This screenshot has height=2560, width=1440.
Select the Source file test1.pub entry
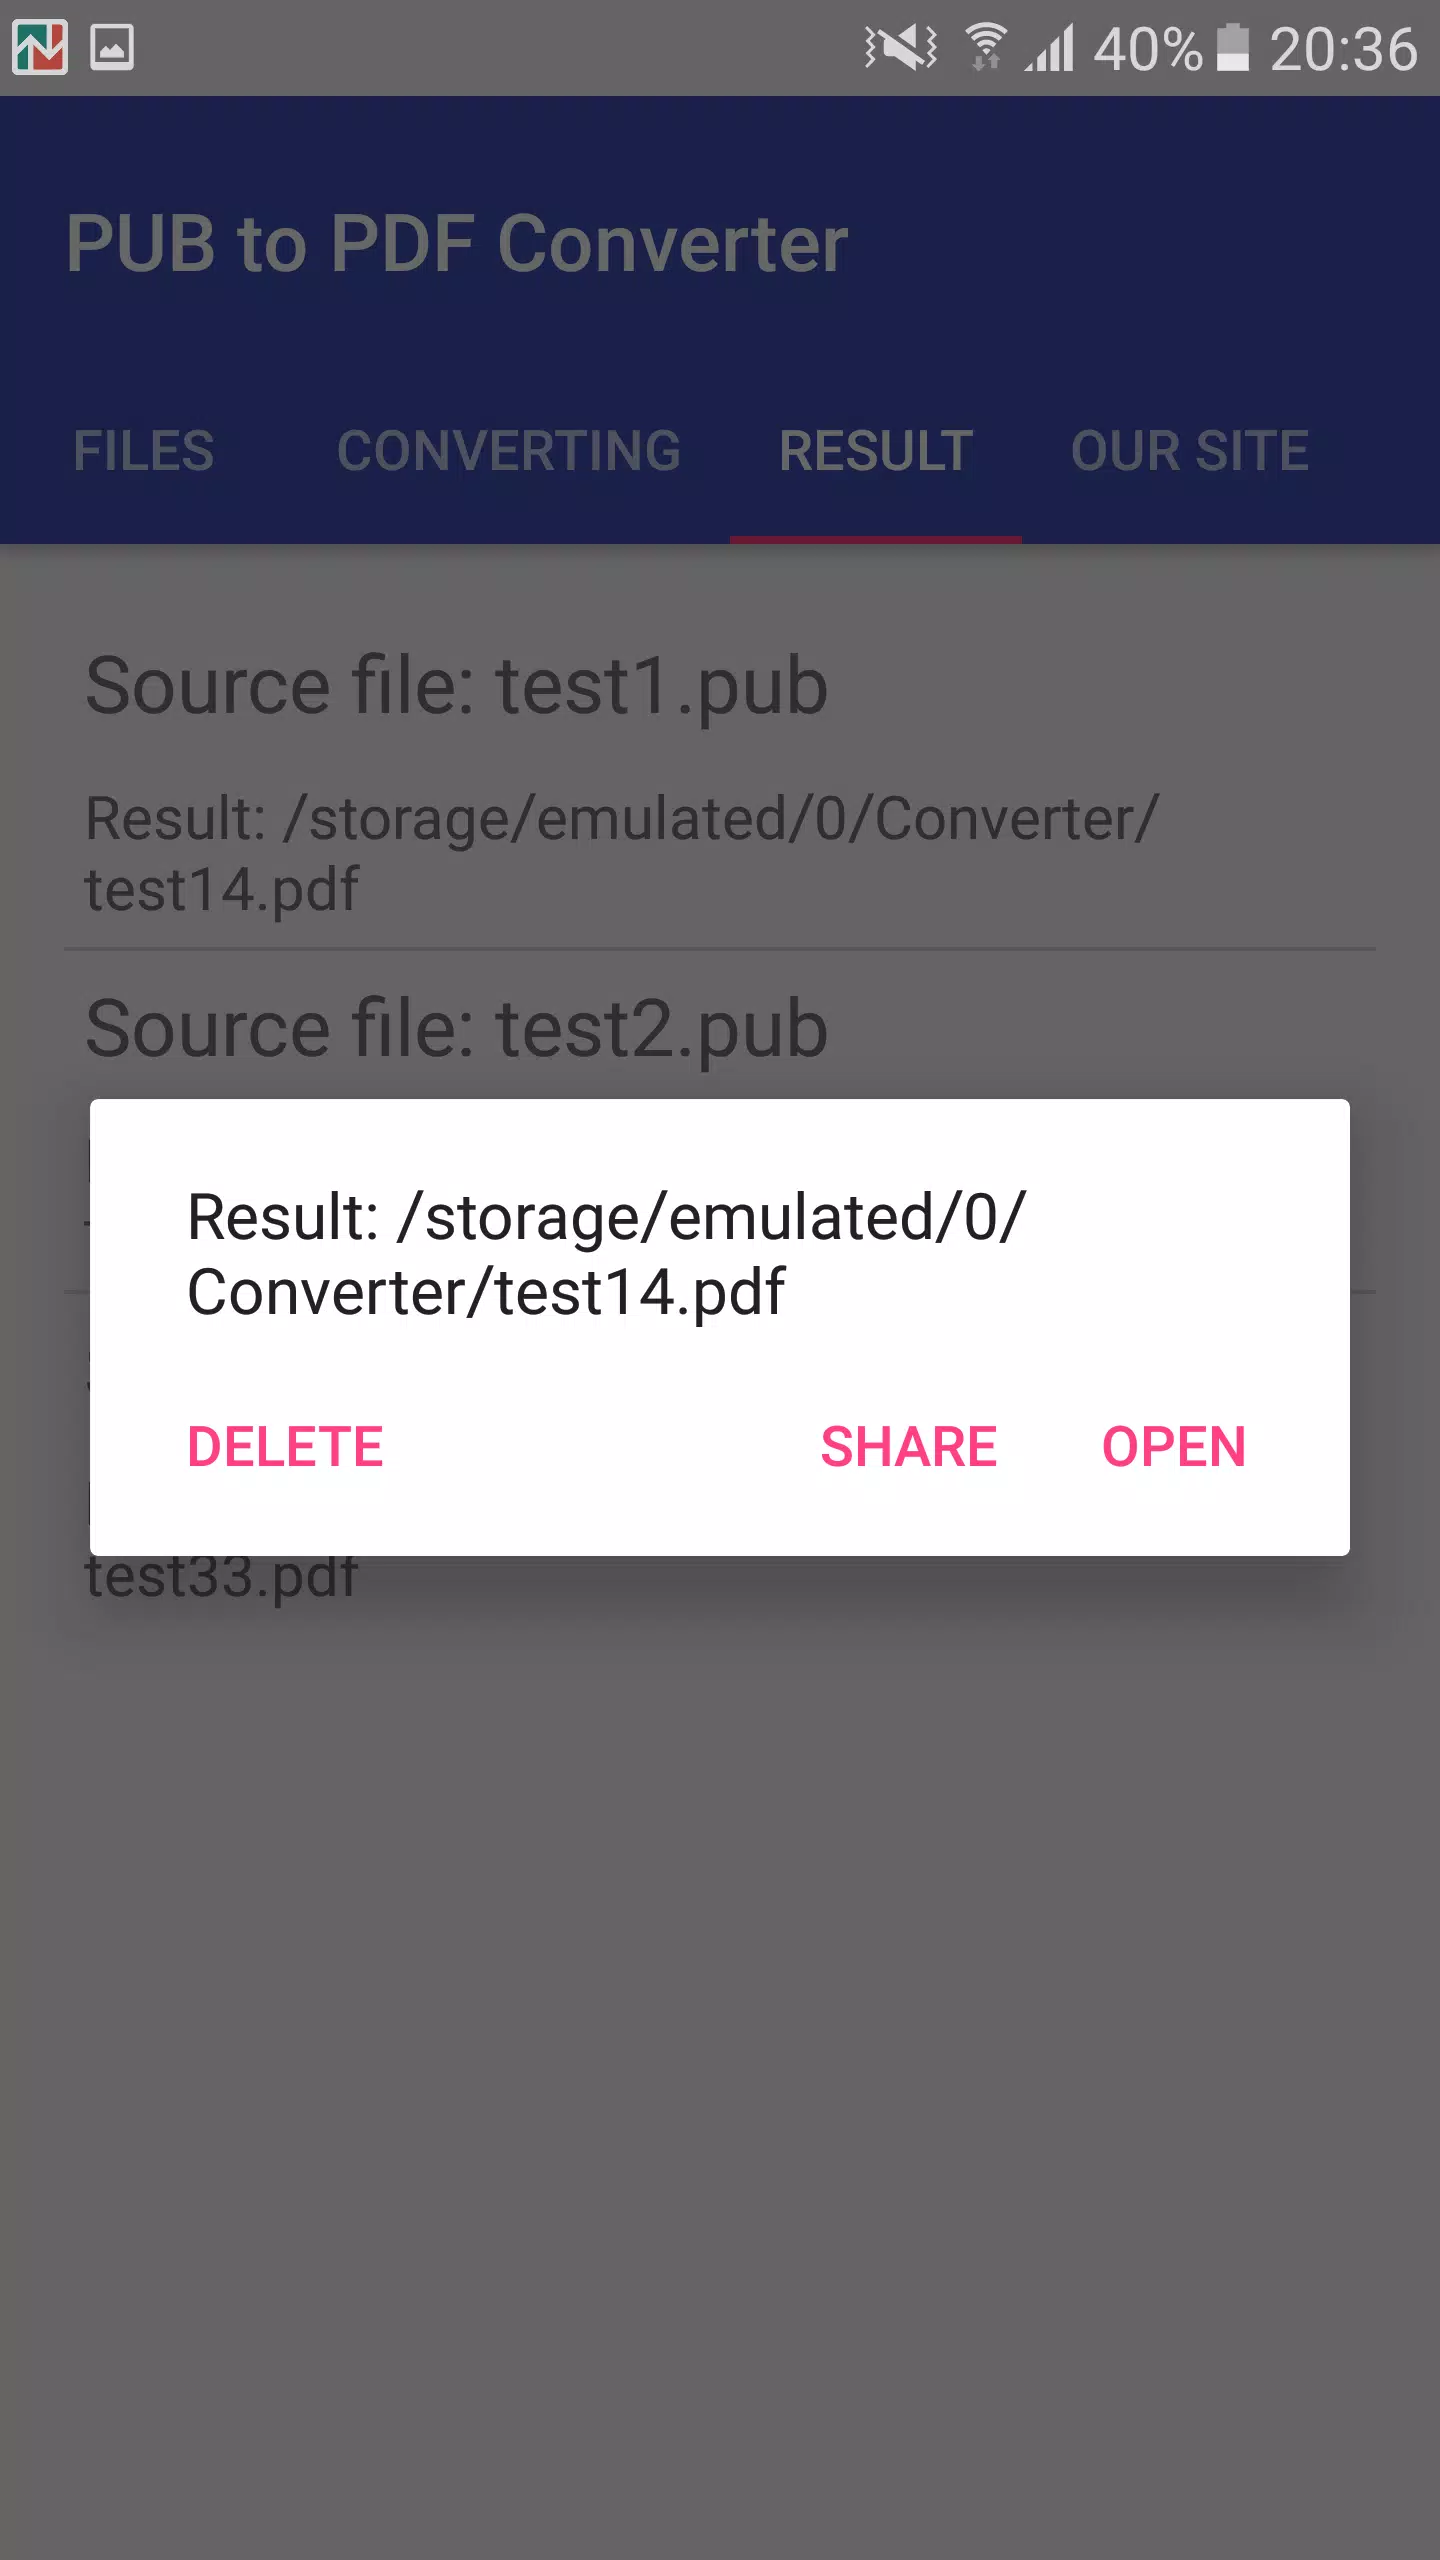tap(720, 780)
